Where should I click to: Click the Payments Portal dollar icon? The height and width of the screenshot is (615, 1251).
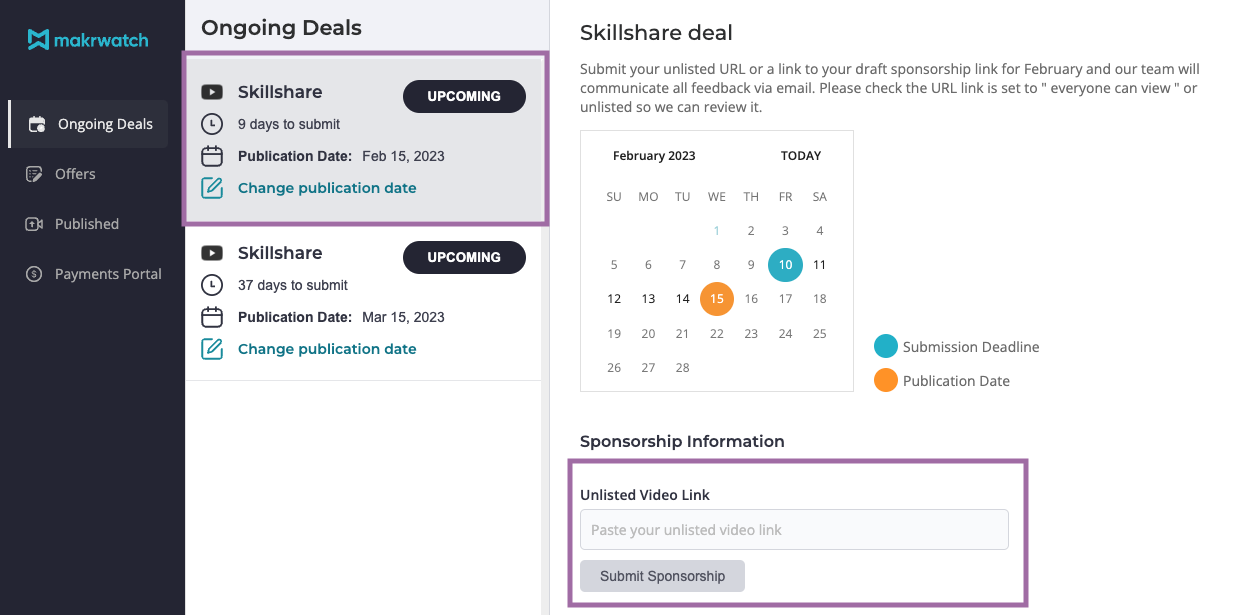pyautogui.click(x=35, y=274)
